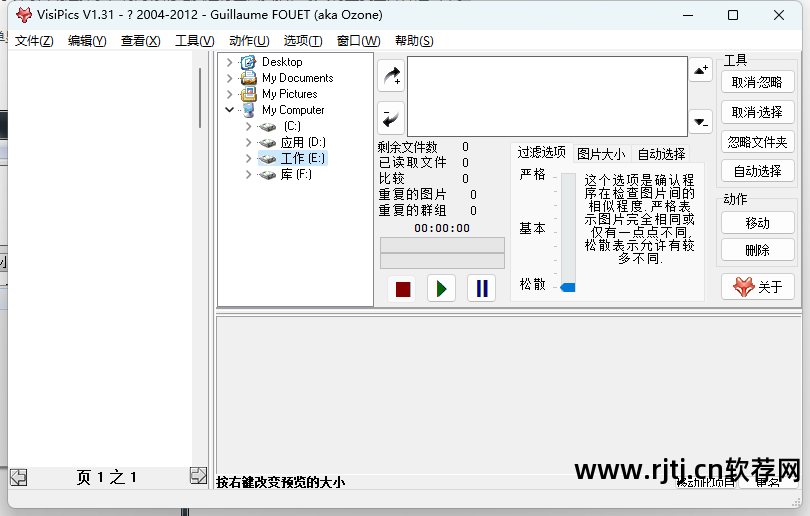Image resolution: width=810 pixels, height=516 pixels.
Task: Go to the next preview page arrow
Action: [x=198, y=476]
